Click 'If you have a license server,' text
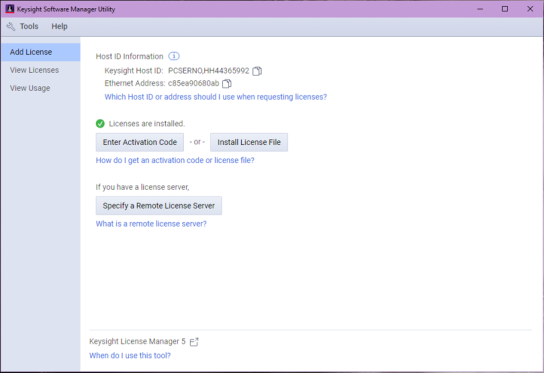544x373 pixels. coord(143,187)
